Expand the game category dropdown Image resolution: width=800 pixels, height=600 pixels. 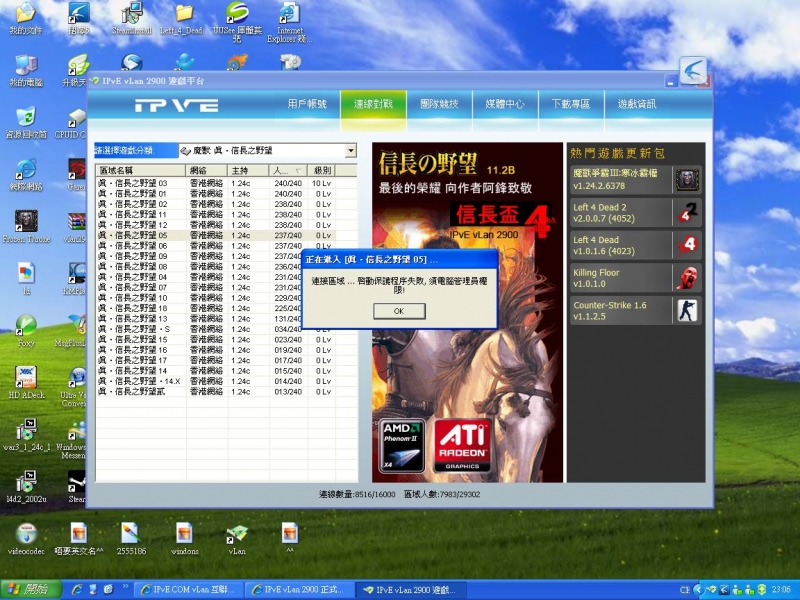pyautogui.click(x=350, y=151)
